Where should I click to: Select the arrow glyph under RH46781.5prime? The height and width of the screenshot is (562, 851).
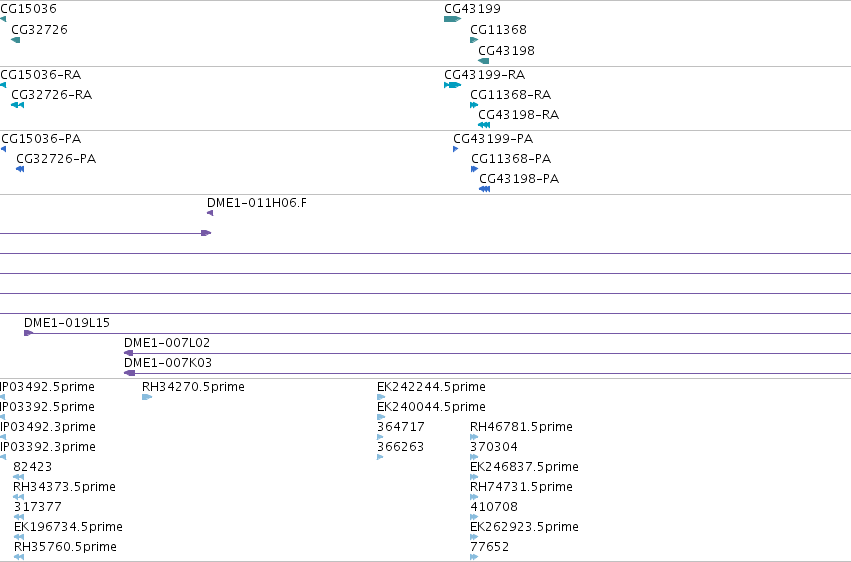(474, 437)
